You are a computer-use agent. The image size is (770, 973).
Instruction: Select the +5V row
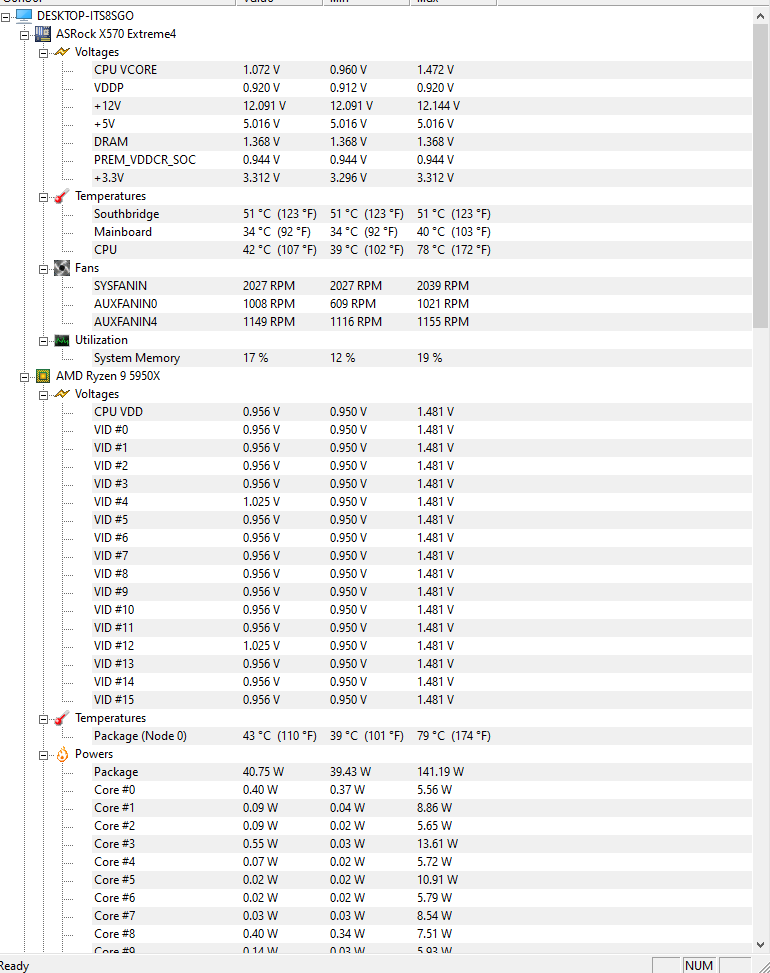tap(422, 123)
